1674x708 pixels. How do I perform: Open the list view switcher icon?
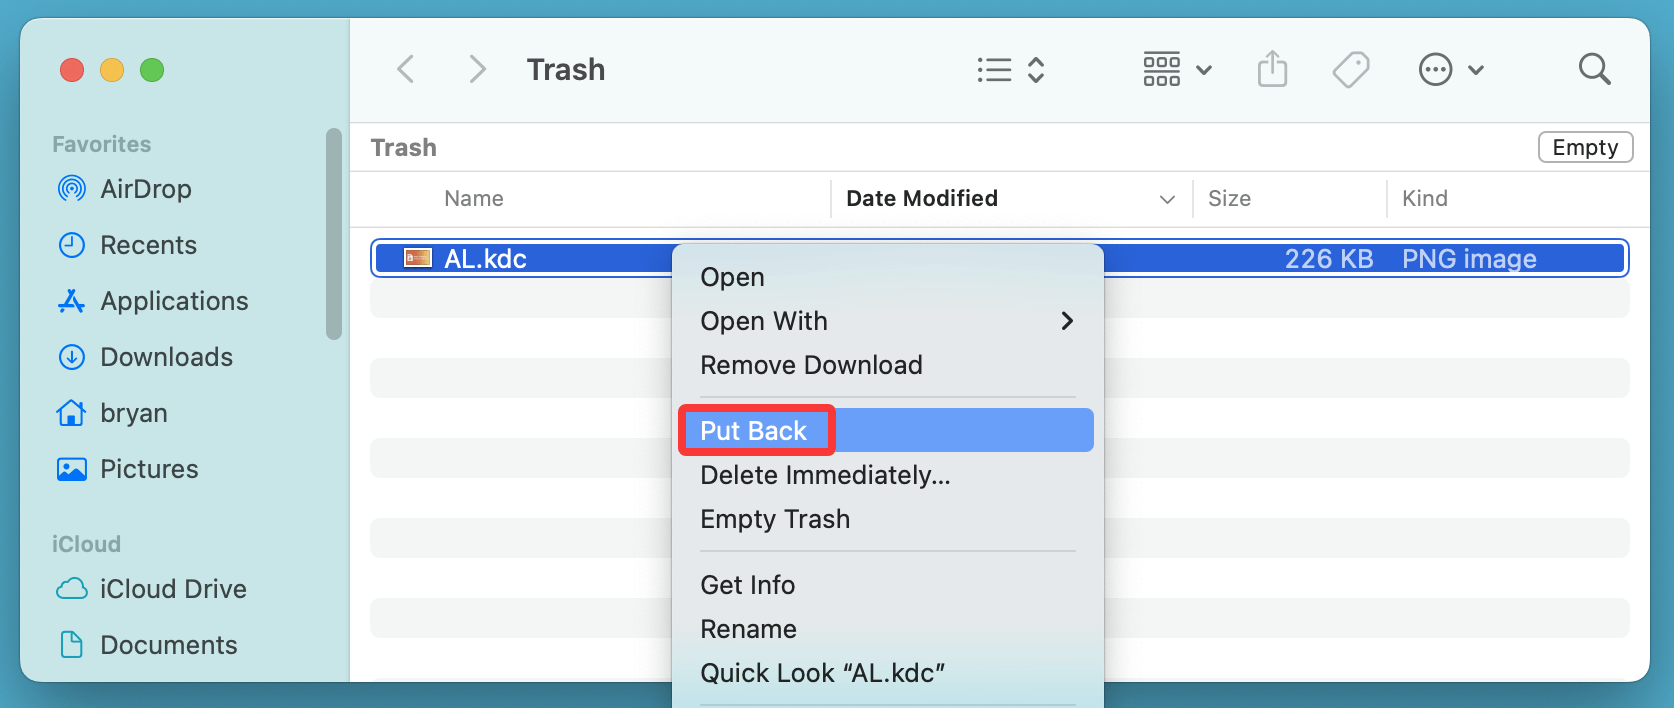pos(994,70)
